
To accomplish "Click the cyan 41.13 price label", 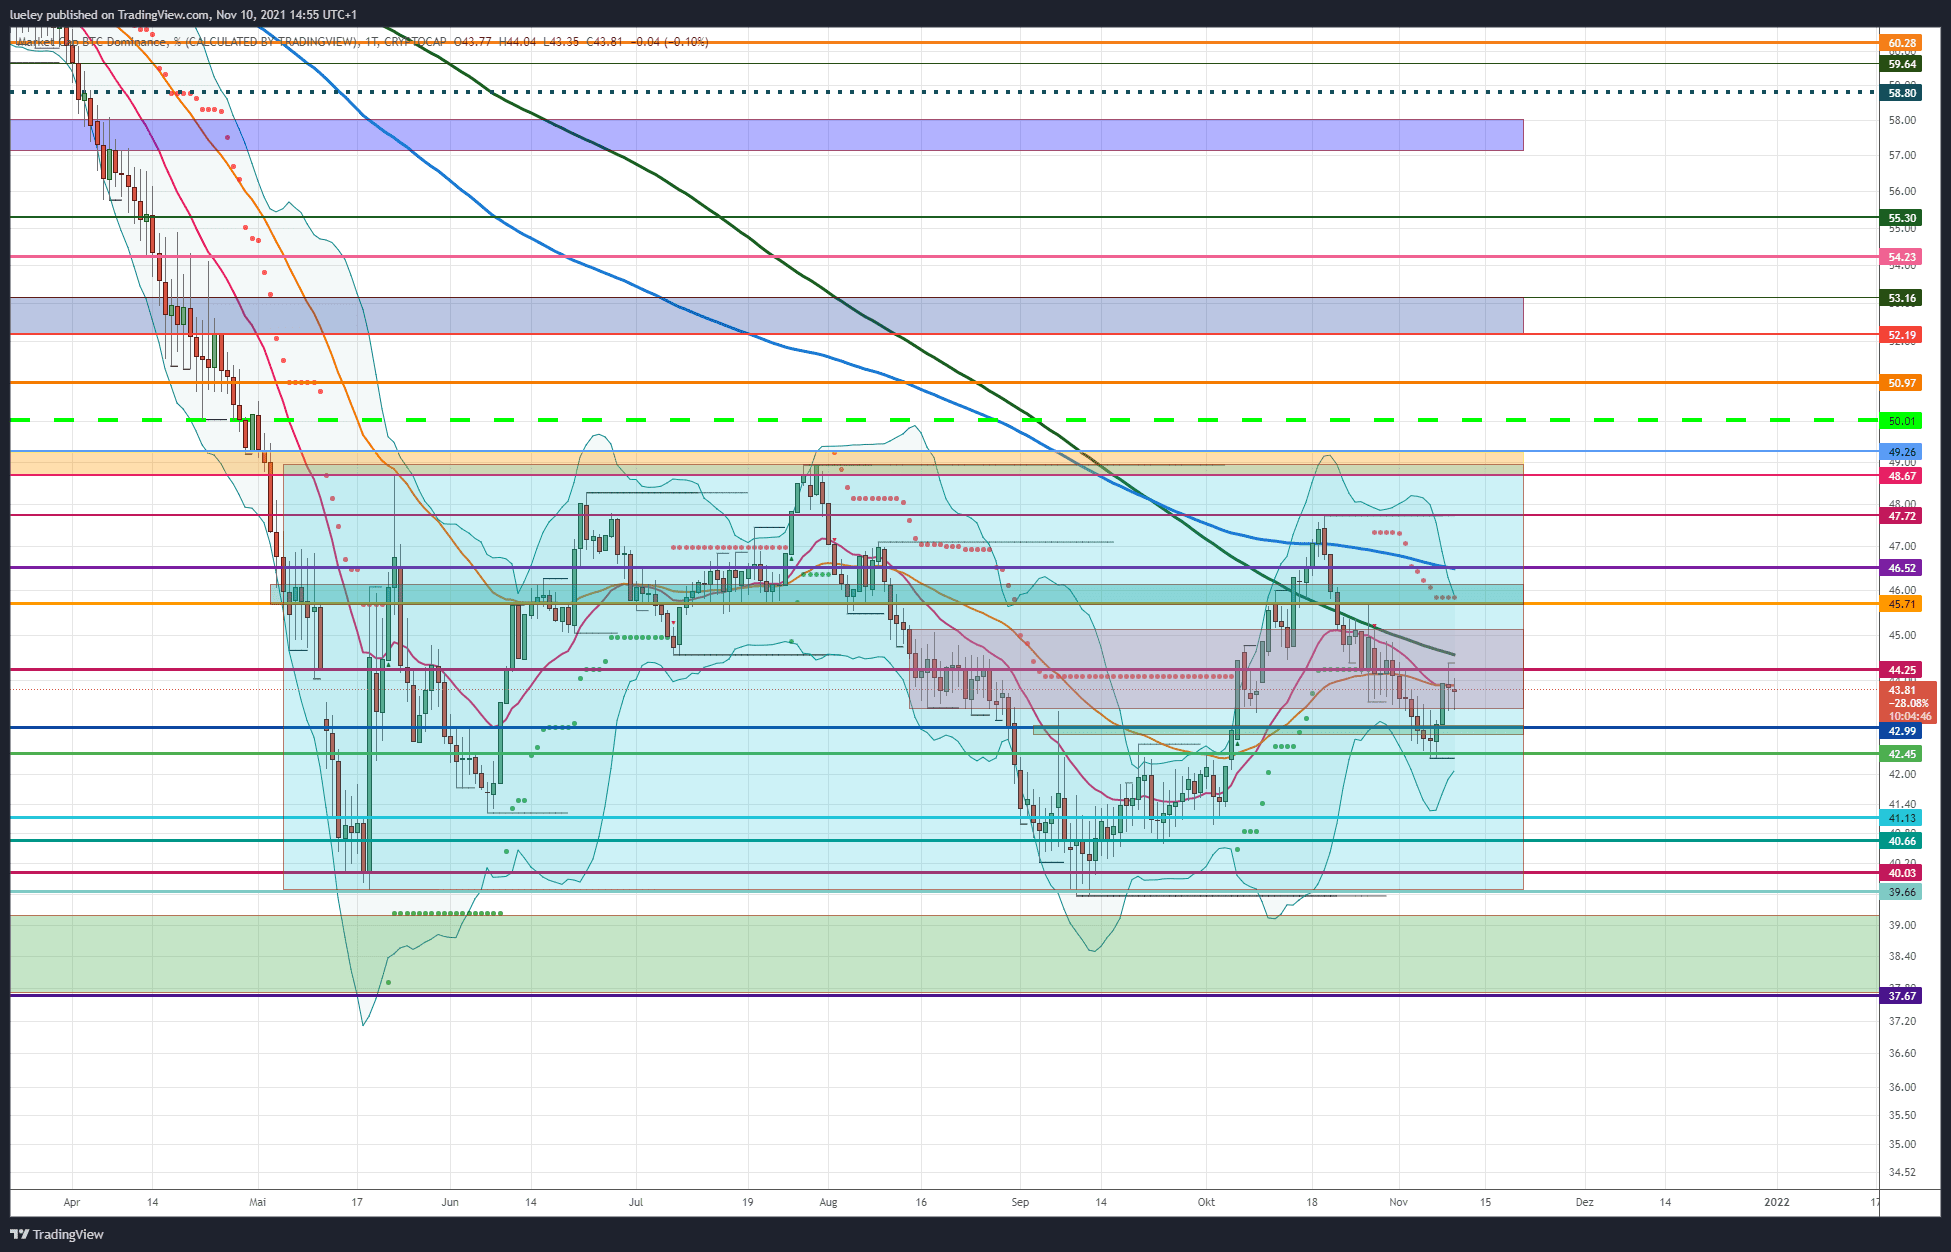I will [x=1902, y=818].
